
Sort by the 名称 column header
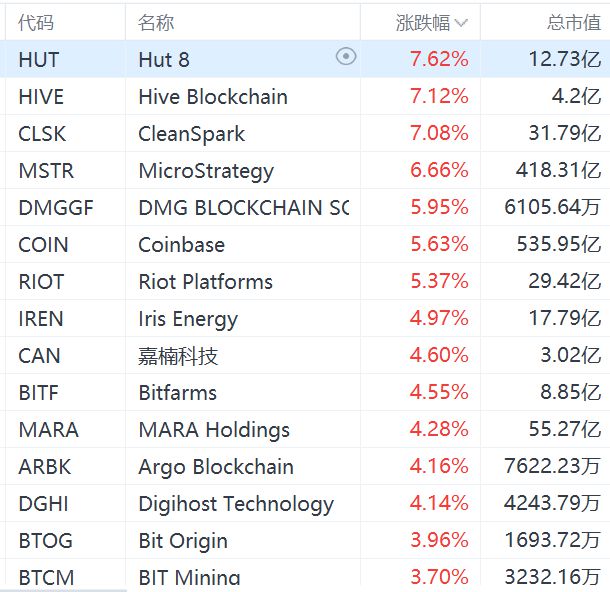[156, 22]
